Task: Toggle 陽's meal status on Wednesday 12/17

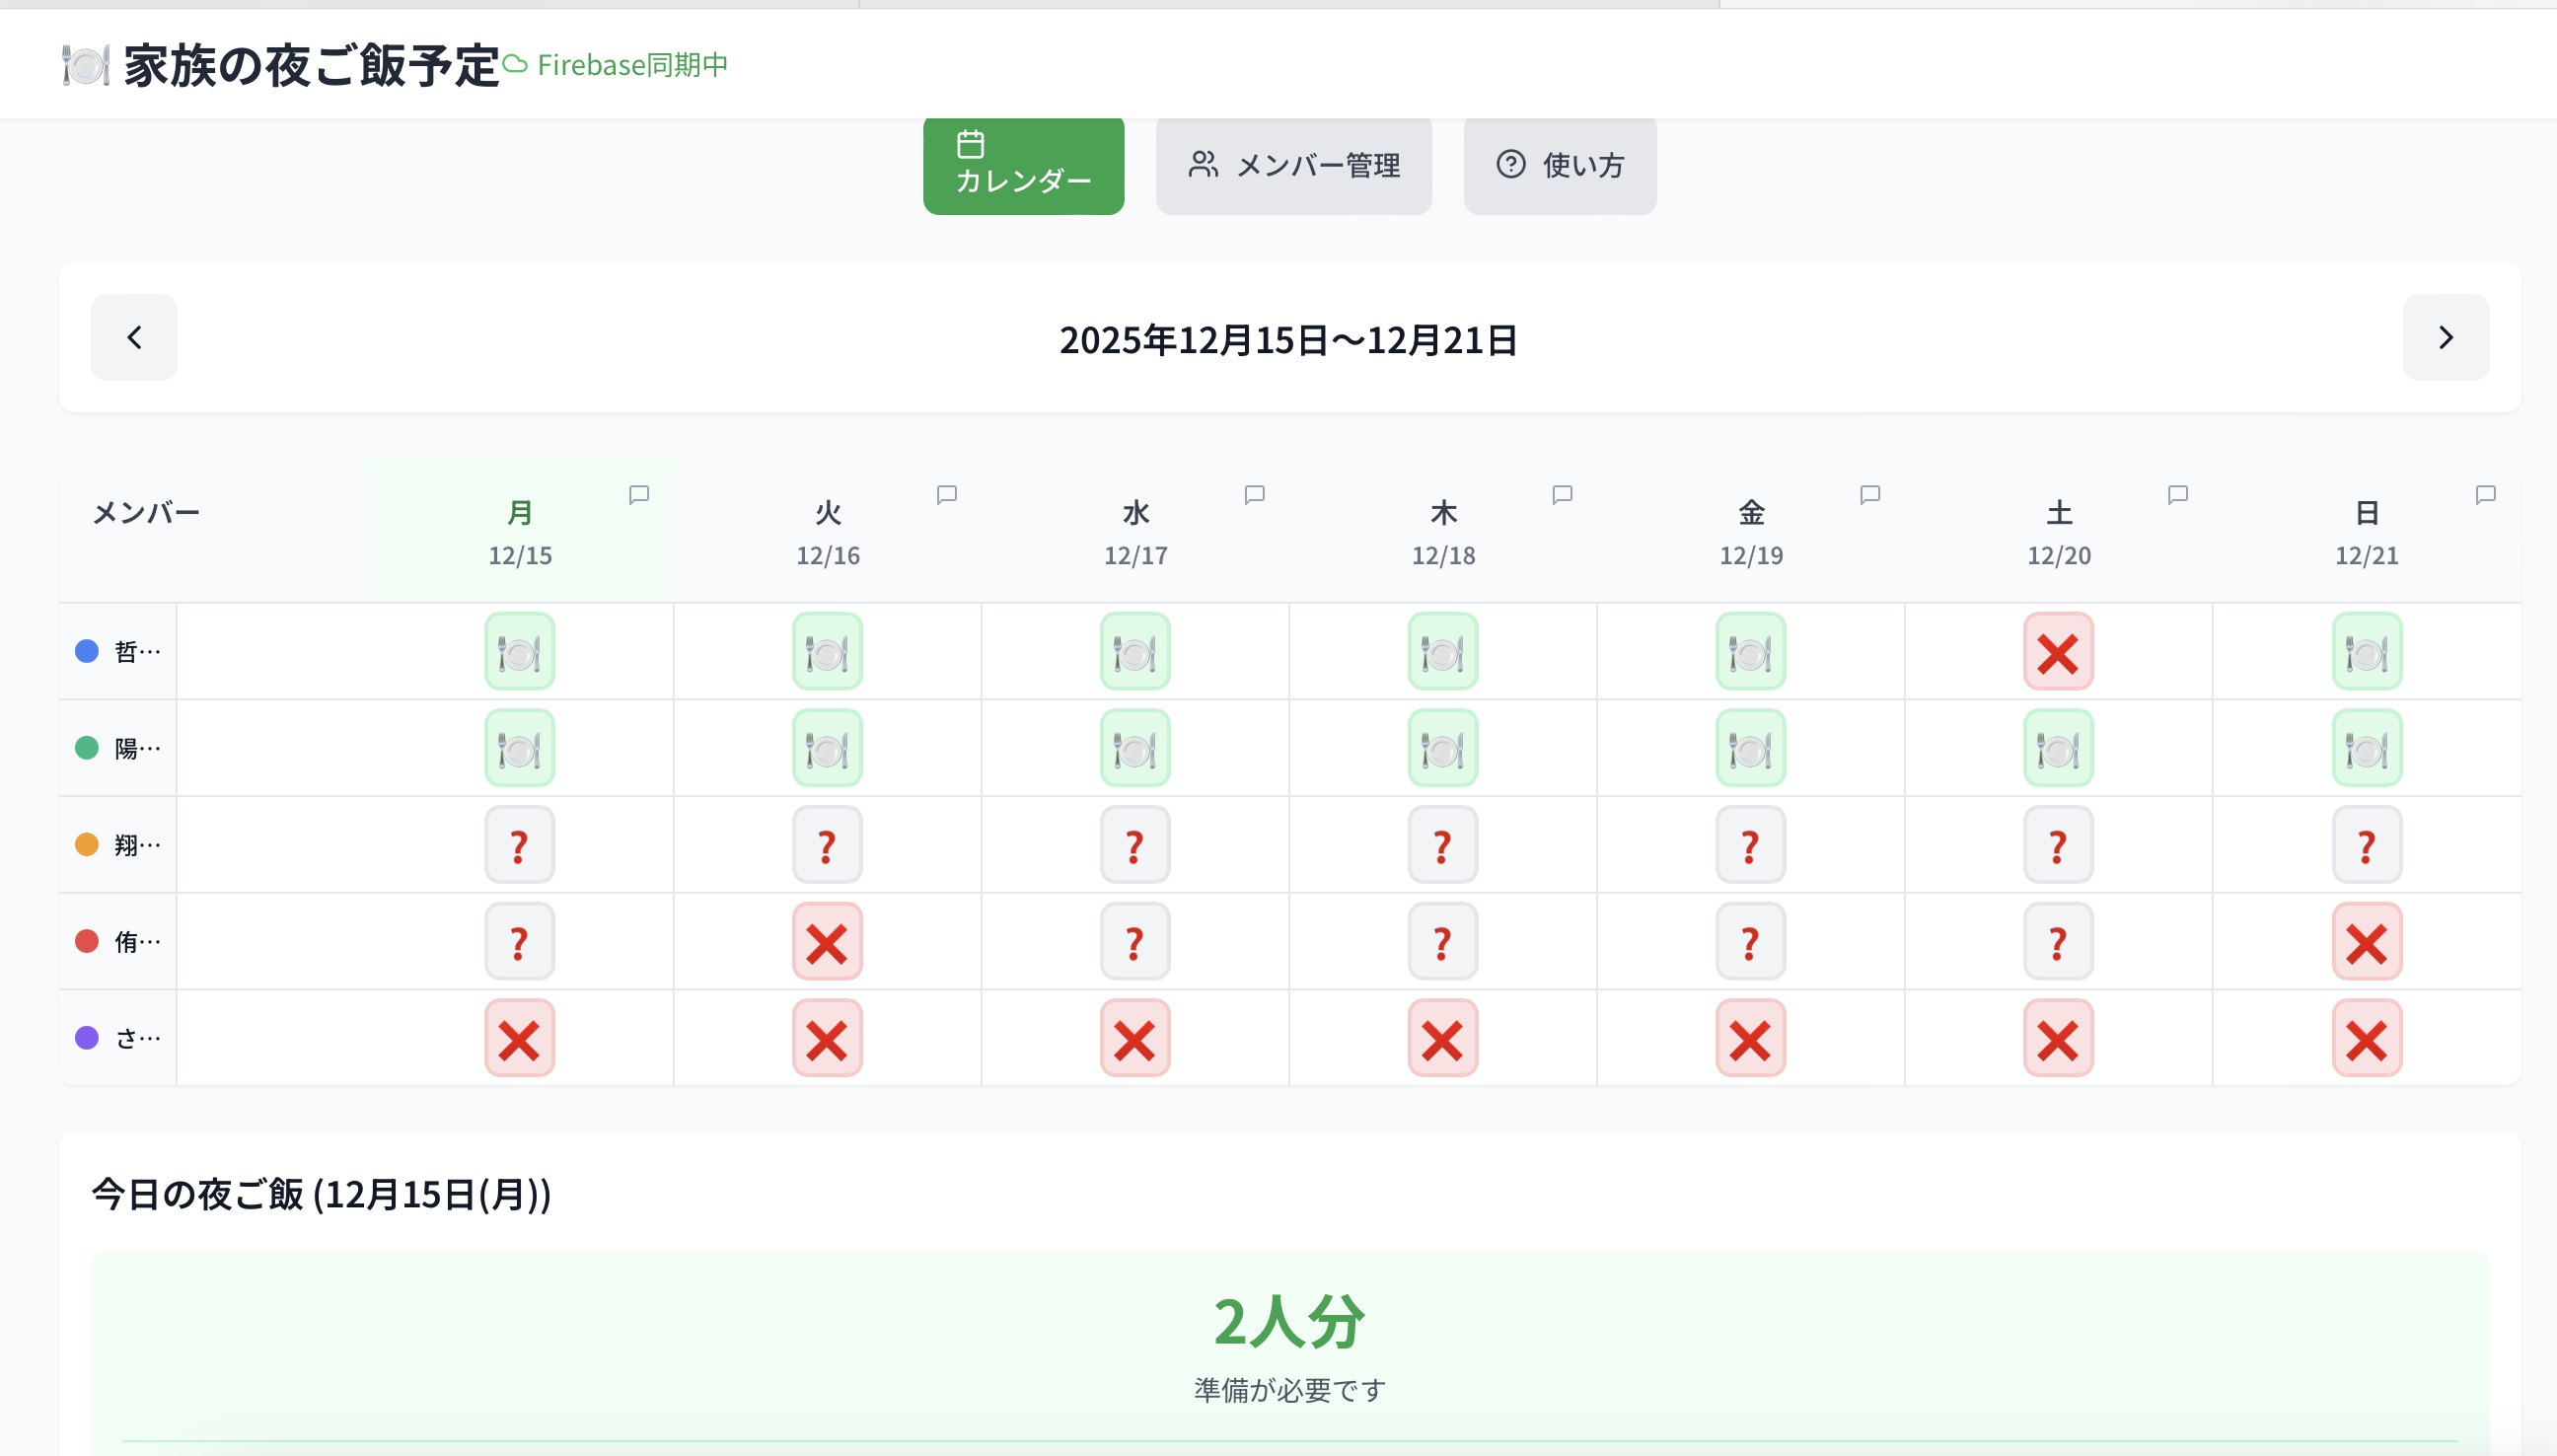Action: (1135, 748)
